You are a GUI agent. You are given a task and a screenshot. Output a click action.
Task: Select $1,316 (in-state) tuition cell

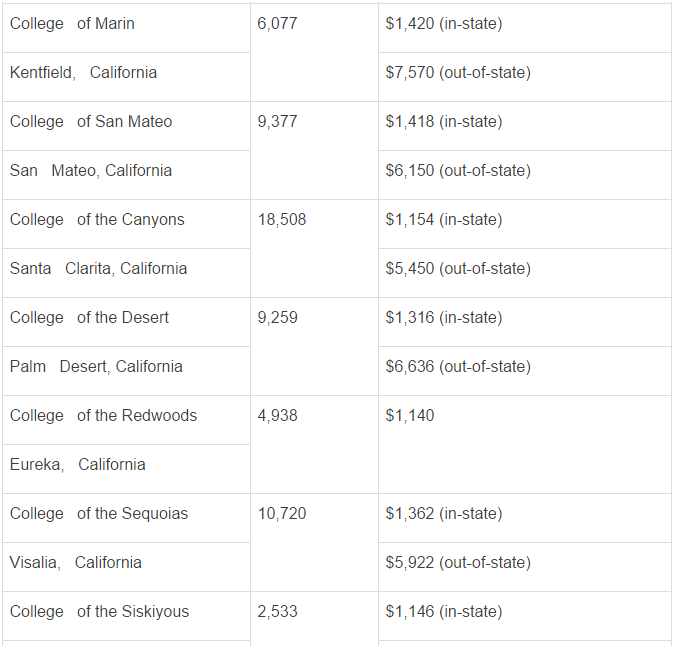[x=525, y=322]
